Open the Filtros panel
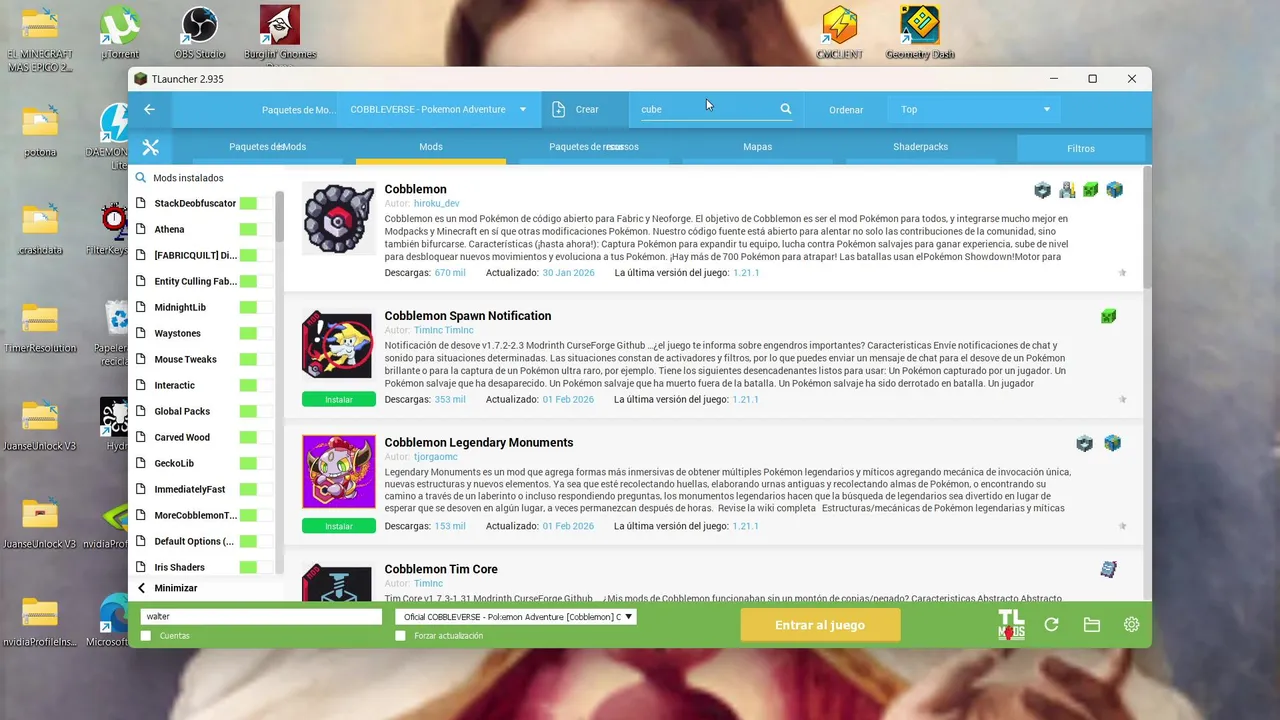 point(1081,148)
